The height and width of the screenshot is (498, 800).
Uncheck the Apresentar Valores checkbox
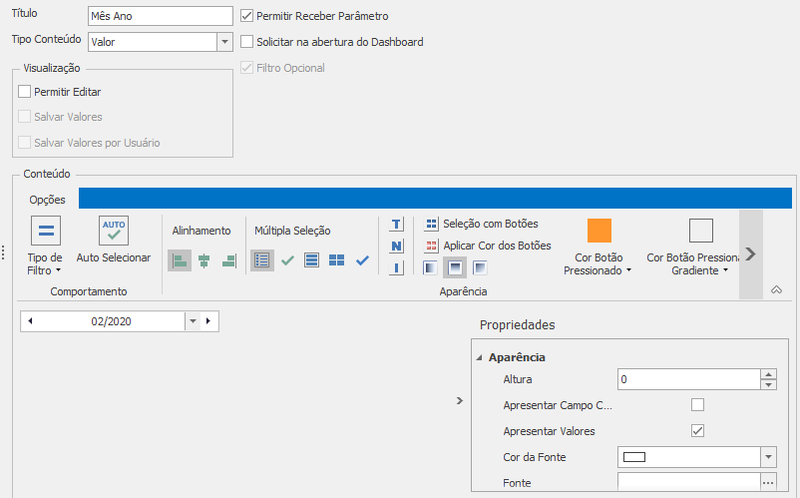(697, 431)
